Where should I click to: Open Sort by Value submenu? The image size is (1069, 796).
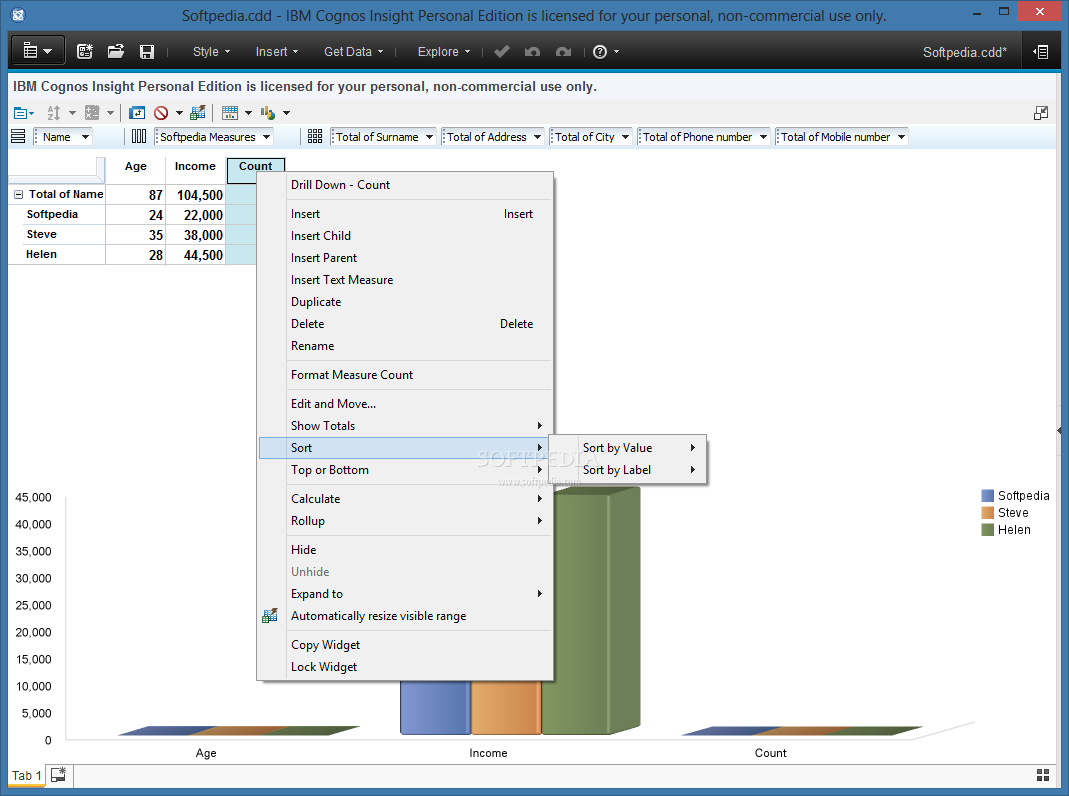point(628,448)
